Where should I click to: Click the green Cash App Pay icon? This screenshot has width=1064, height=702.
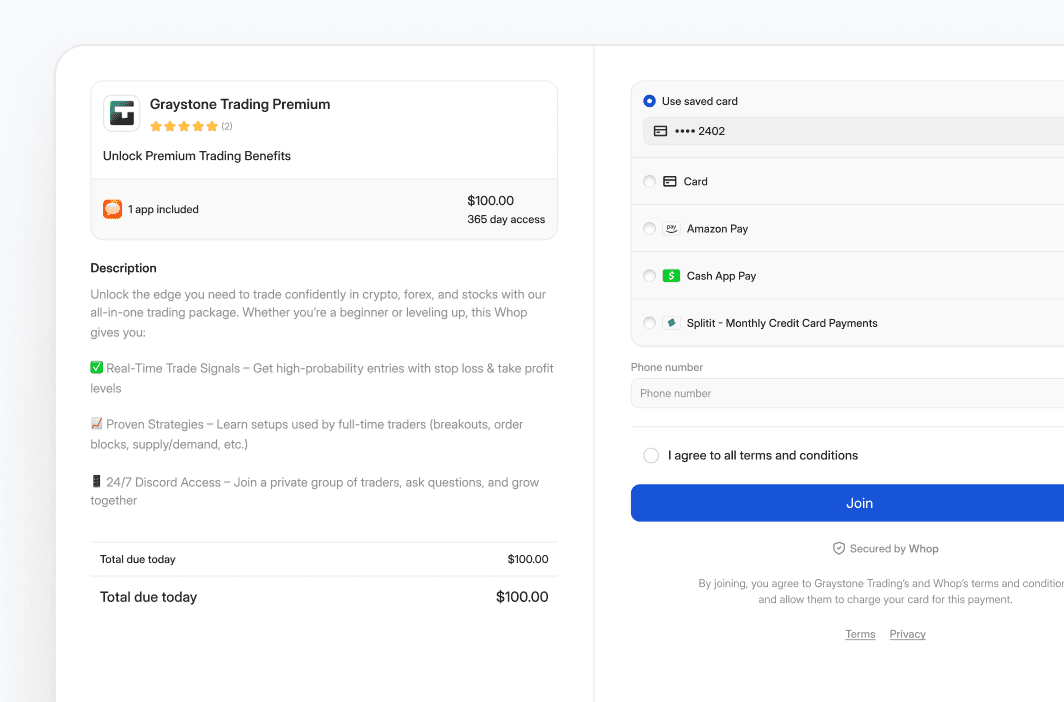670,275
